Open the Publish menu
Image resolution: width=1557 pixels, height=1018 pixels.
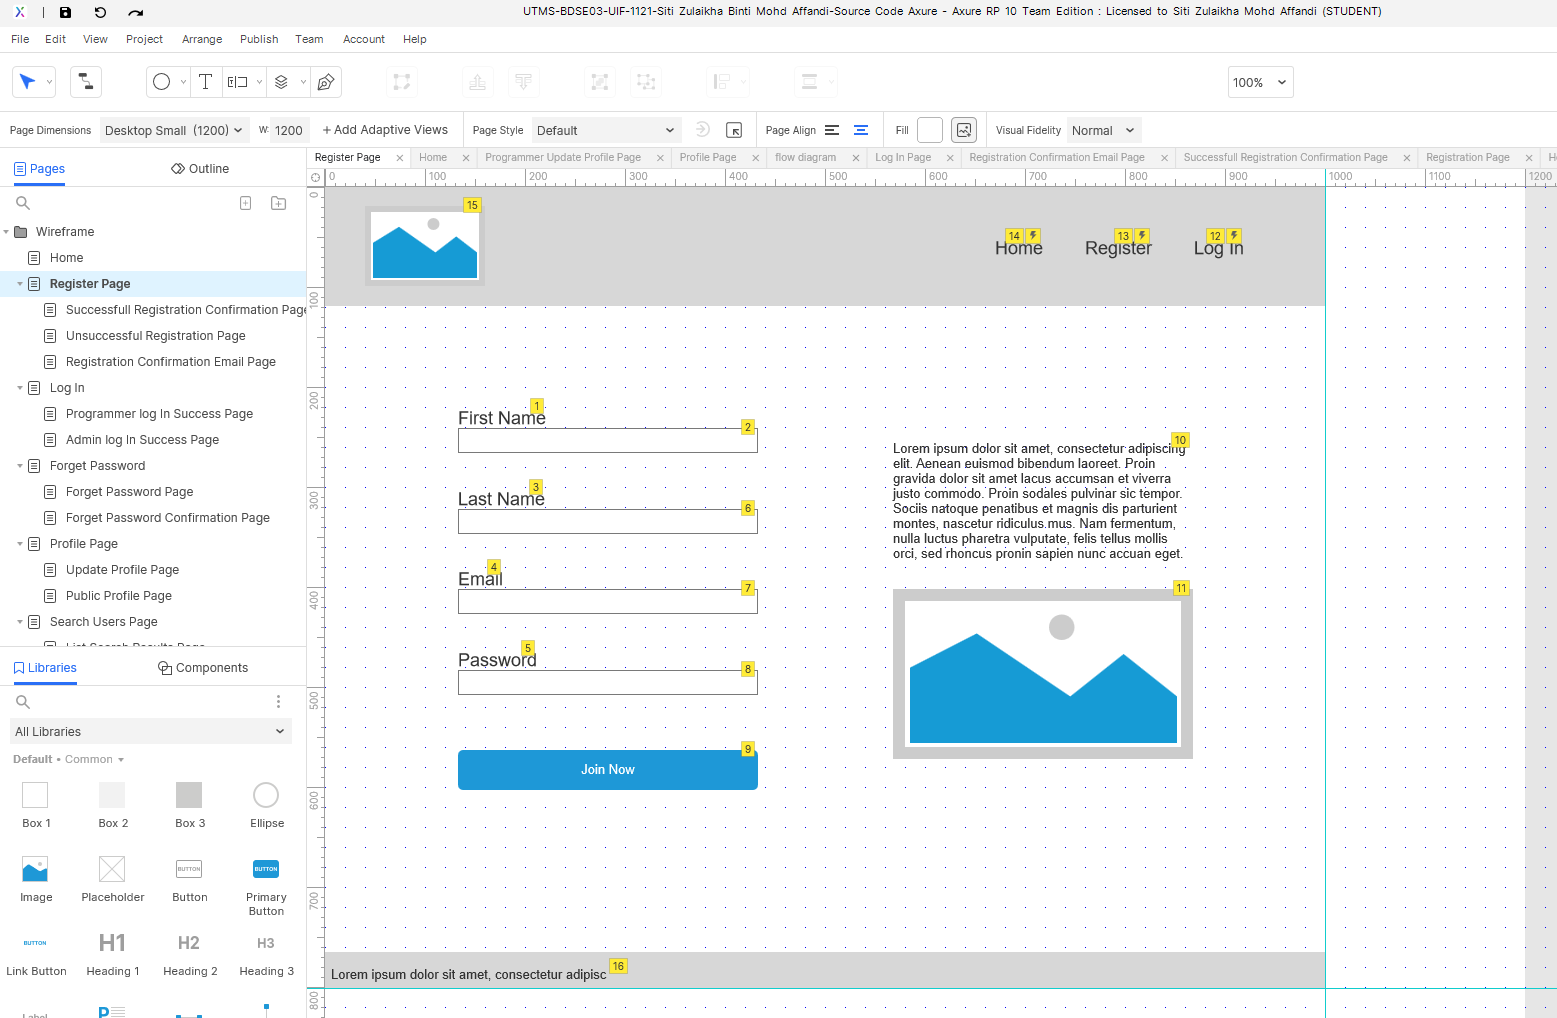(259, 39)
